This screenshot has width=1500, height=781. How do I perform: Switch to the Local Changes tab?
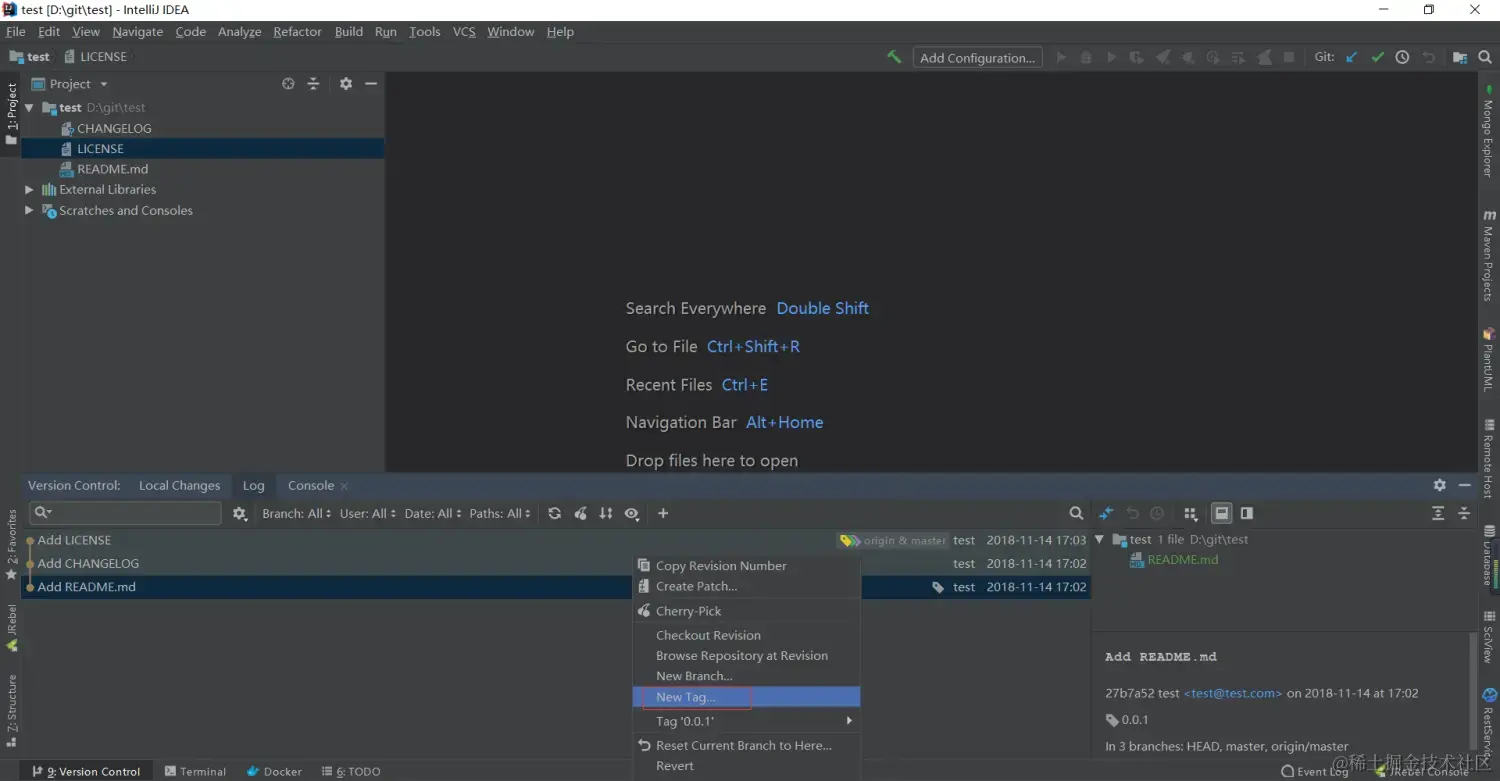click(x=179, y=485)
